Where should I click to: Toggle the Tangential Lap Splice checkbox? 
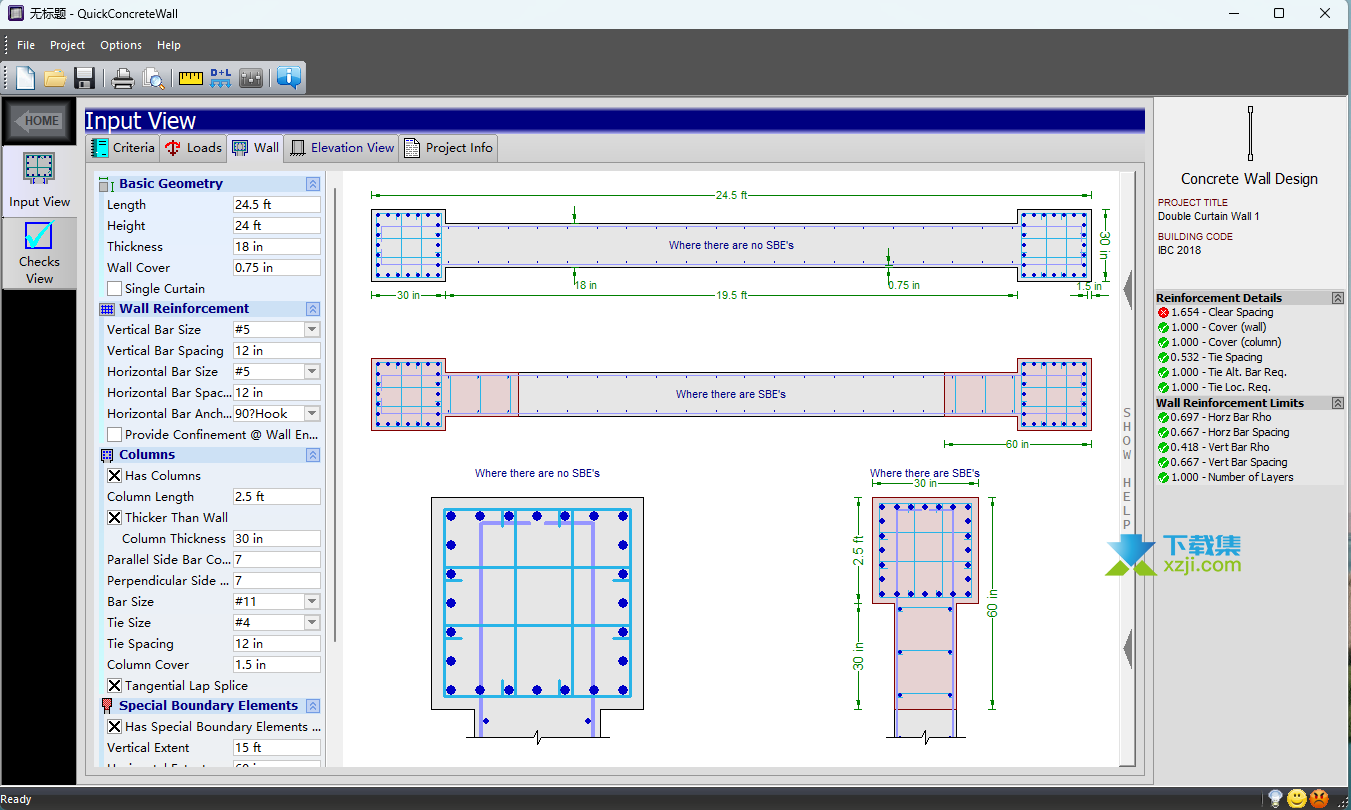pos(114,686)
